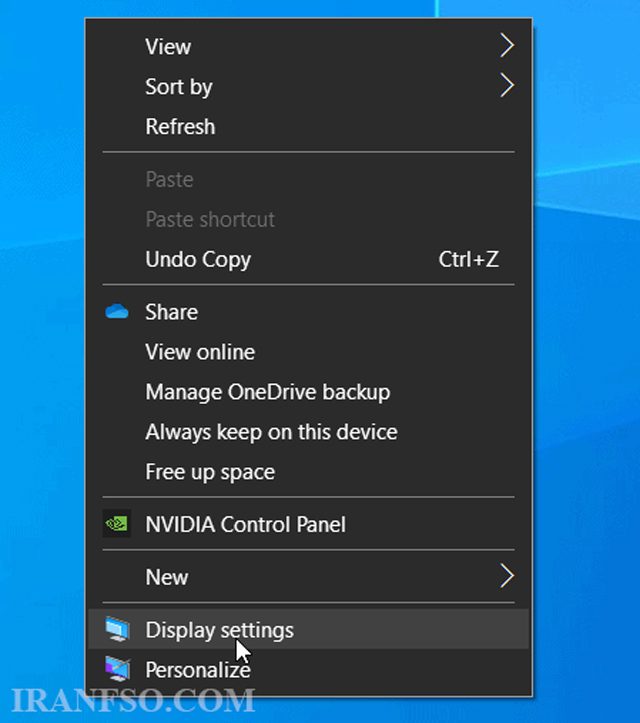The image size is (640, 723).
Task: Expand the Sort by submenu arrow
Action: pos(507,86)
